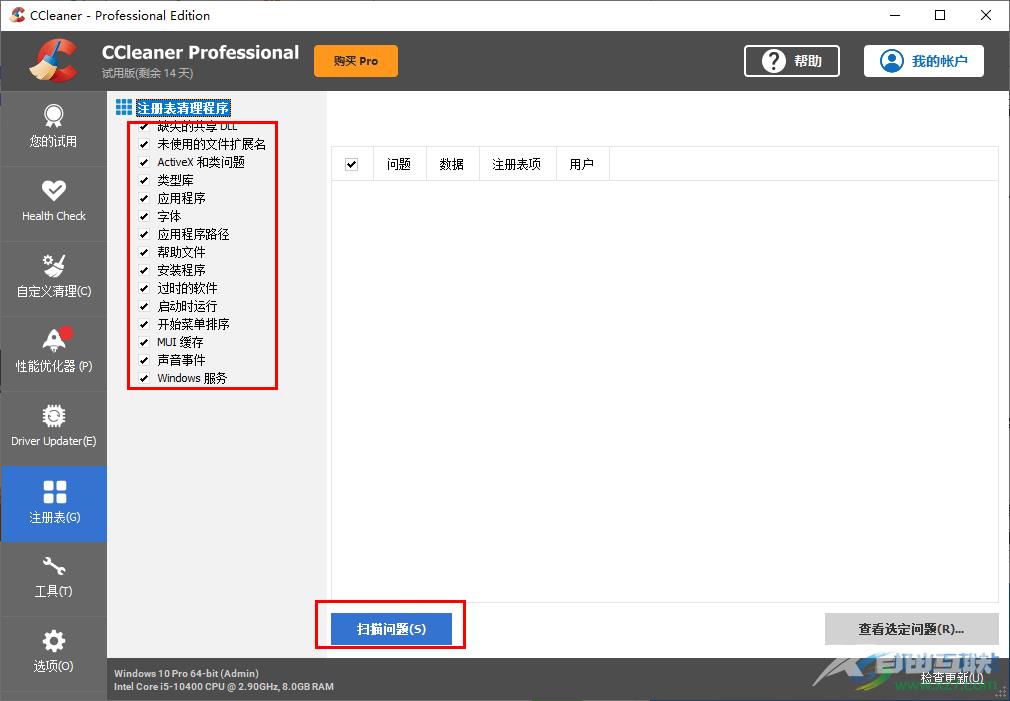Disable the ActiveX 和类问题 option

(143, 162)
